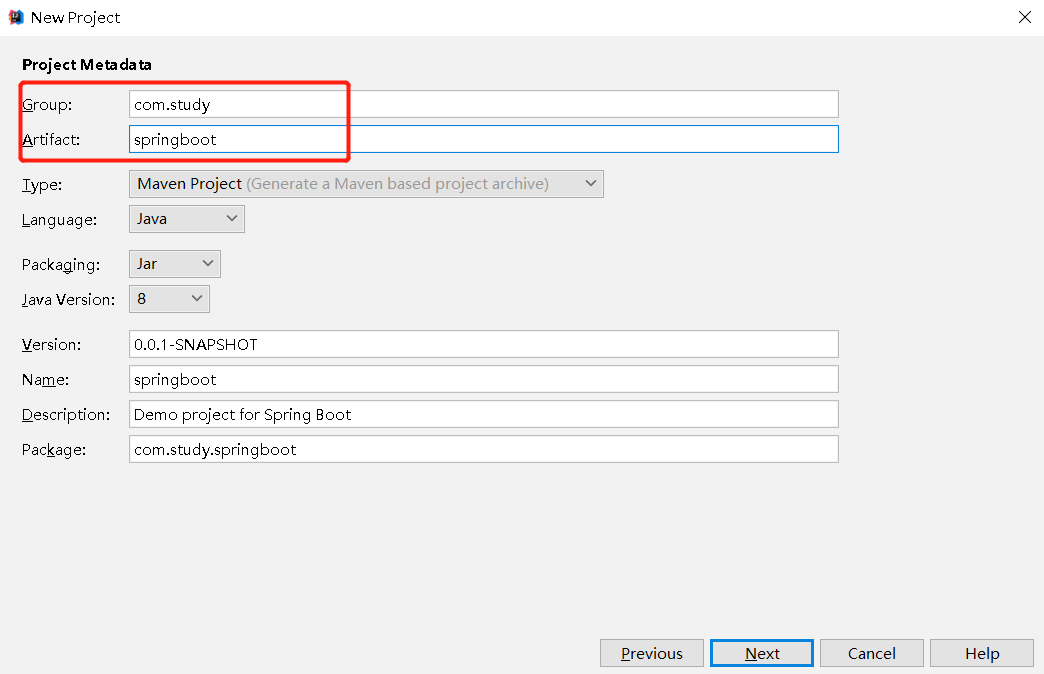The image size is (1044, 674).
Task: Close the New Project dialog
Action: pos(1025,17)
